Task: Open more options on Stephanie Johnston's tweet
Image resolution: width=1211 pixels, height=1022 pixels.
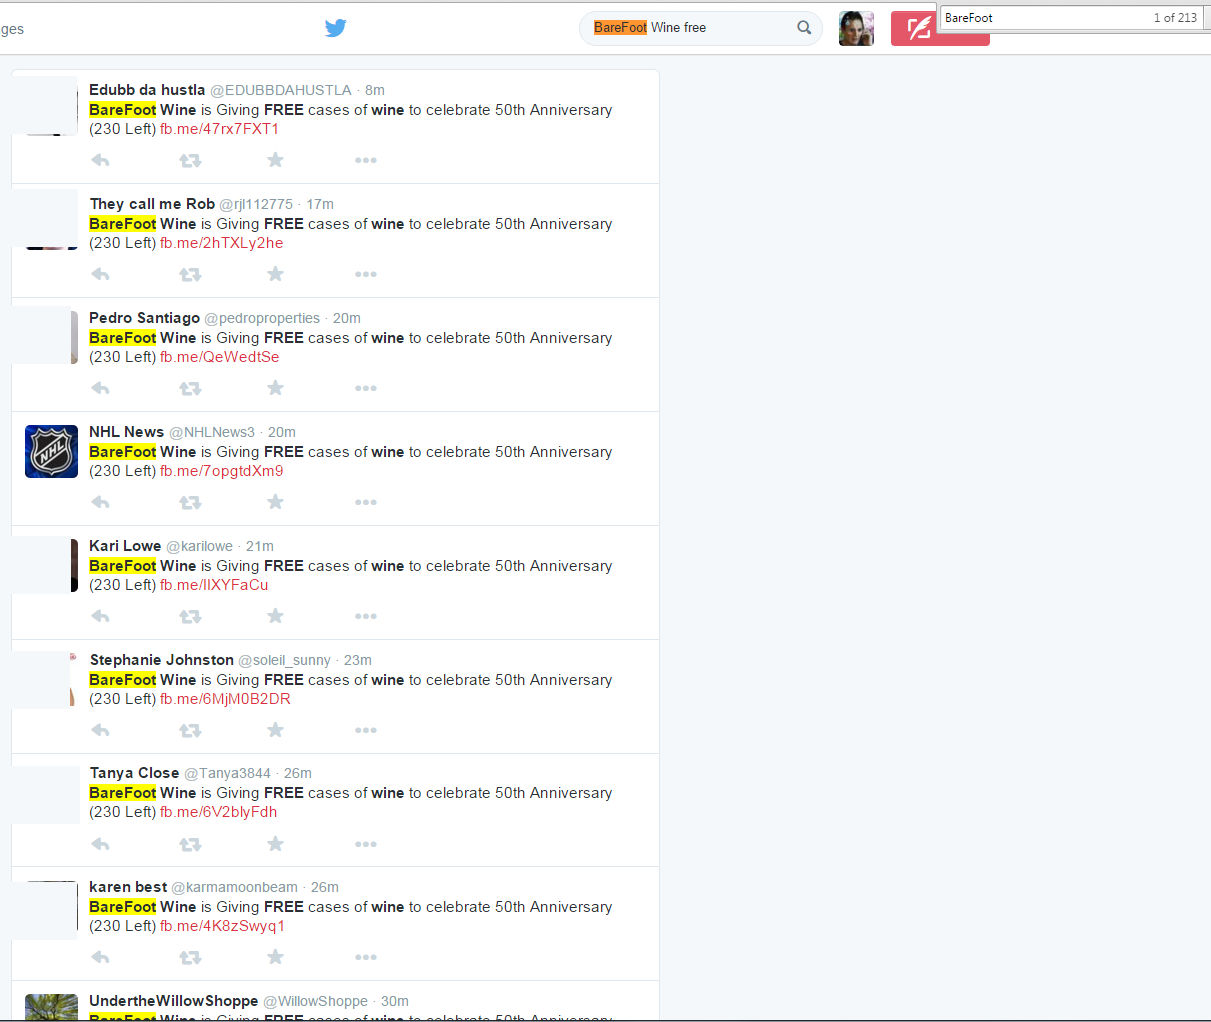Action: pyautogui.click(x=366, y=730)
